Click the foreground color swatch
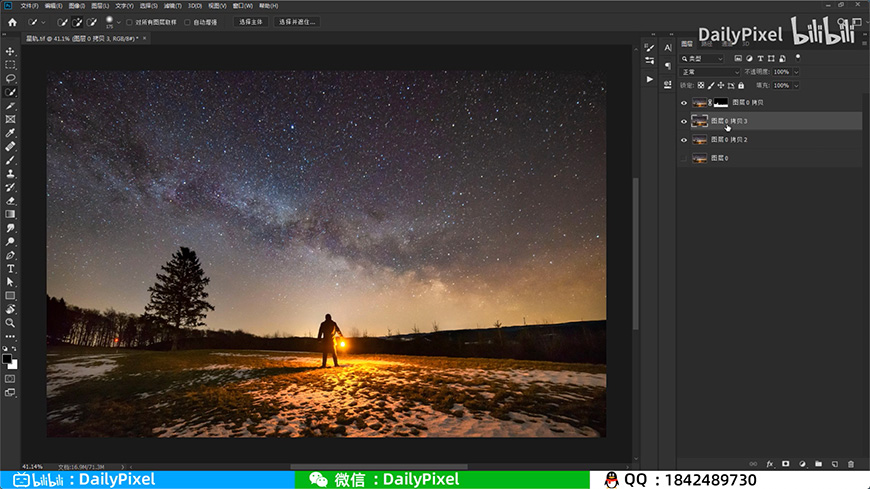This screenshot has height=489, width=870. (x=7, y=359)
